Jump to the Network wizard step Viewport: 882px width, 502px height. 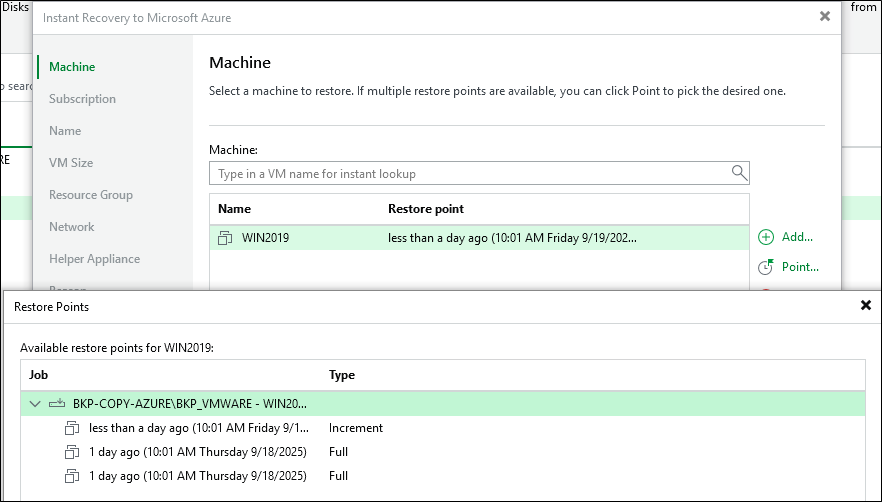71,227
